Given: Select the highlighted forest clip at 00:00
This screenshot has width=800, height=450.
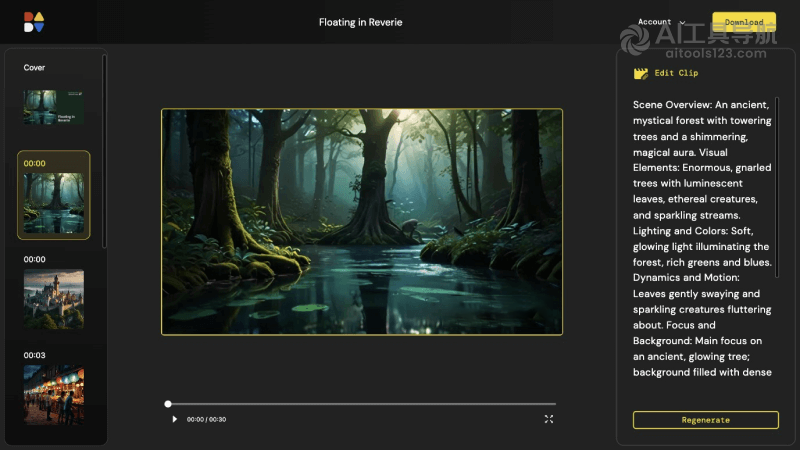Looking at the screenshot, I should click(x=54, y=195).
